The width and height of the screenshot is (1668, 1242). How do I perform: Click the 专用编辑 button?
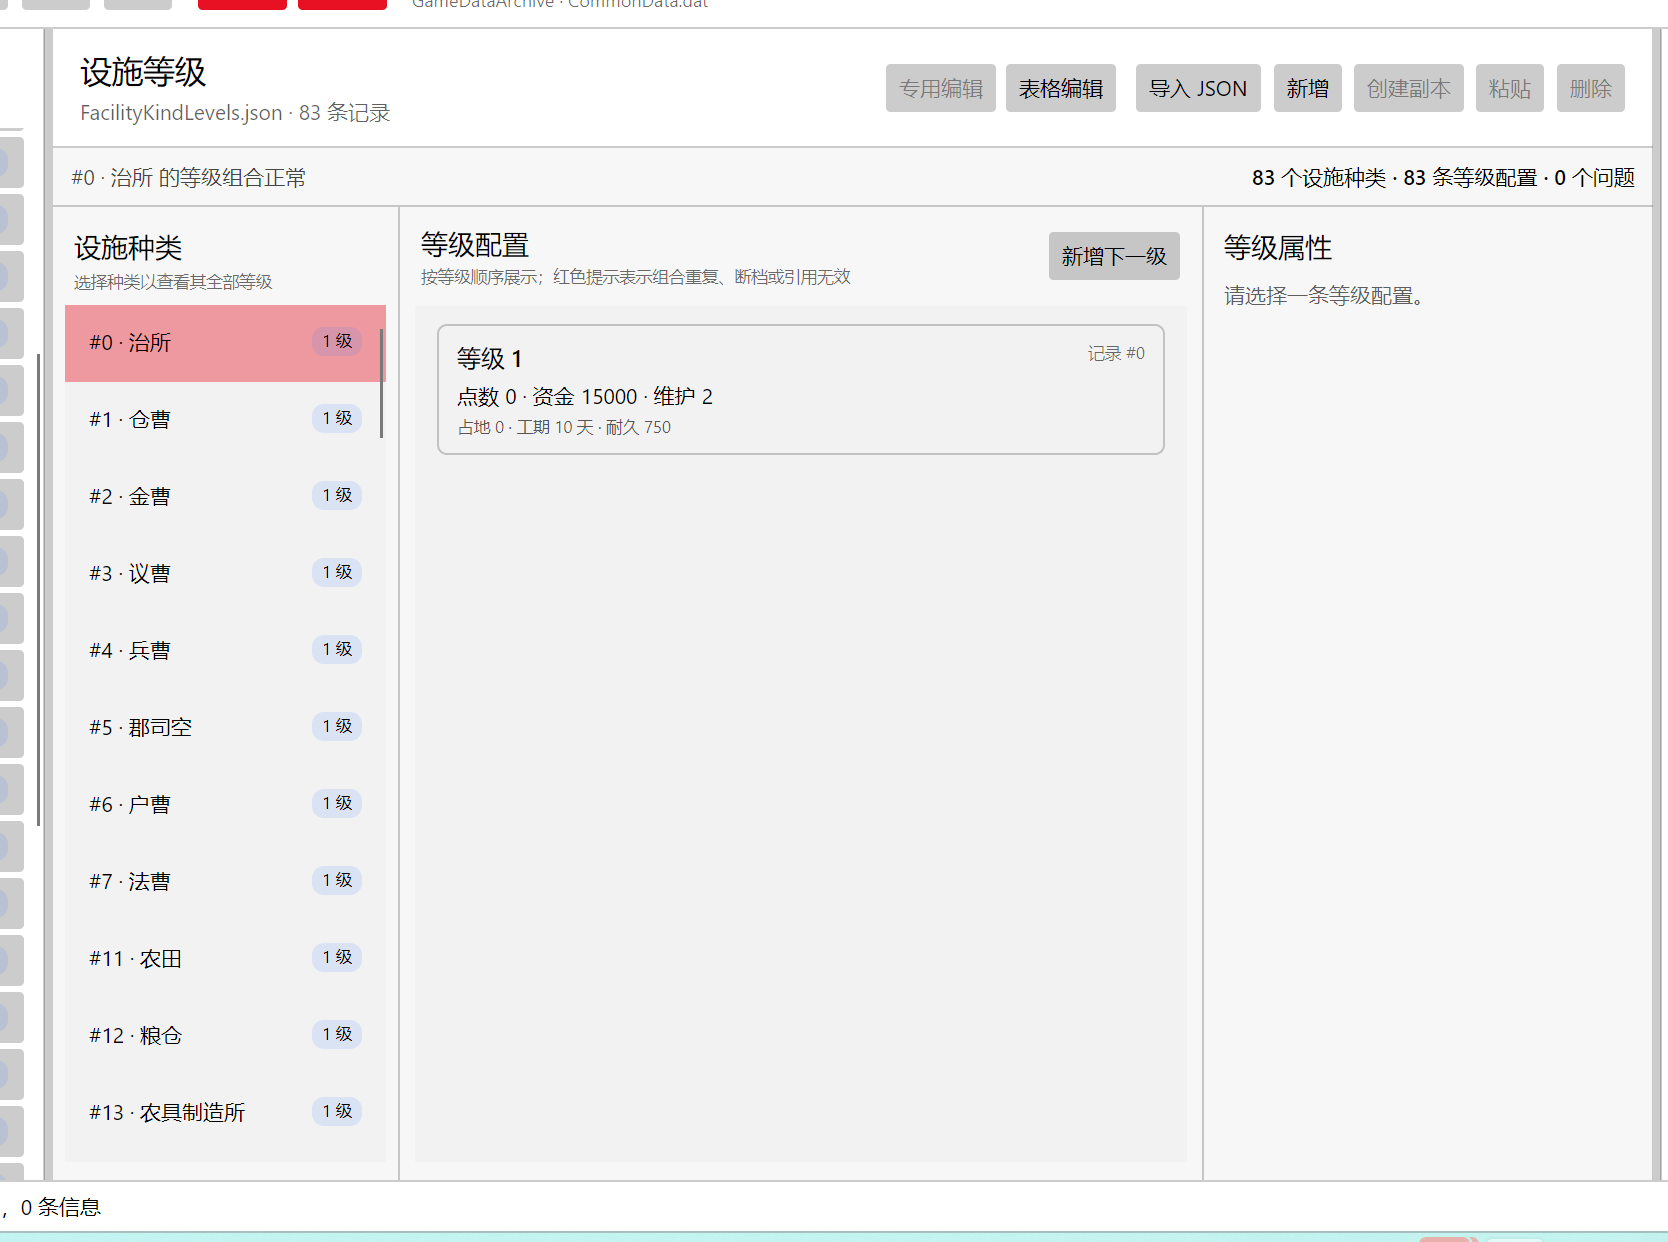940,88
